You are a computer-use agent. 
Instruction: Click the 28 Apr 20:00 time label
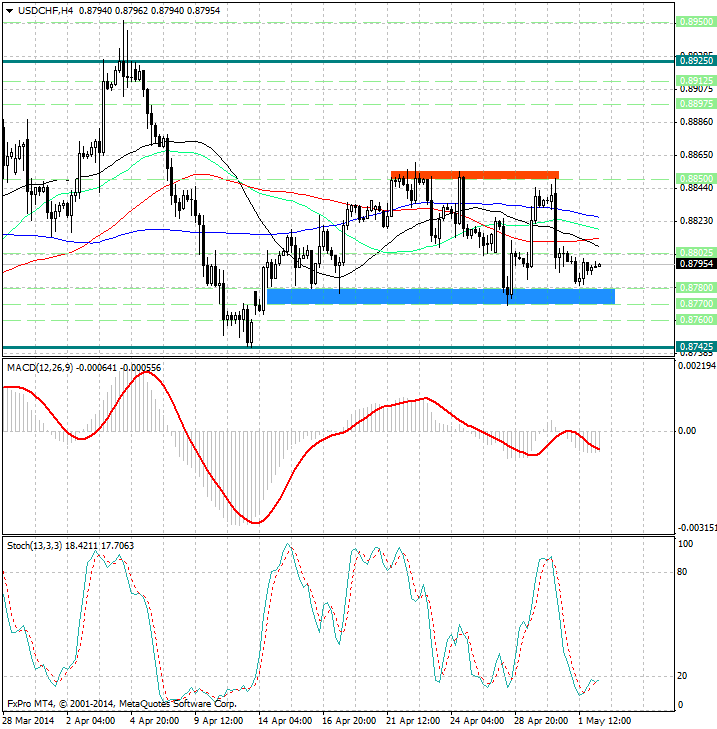tap(541, 721)
